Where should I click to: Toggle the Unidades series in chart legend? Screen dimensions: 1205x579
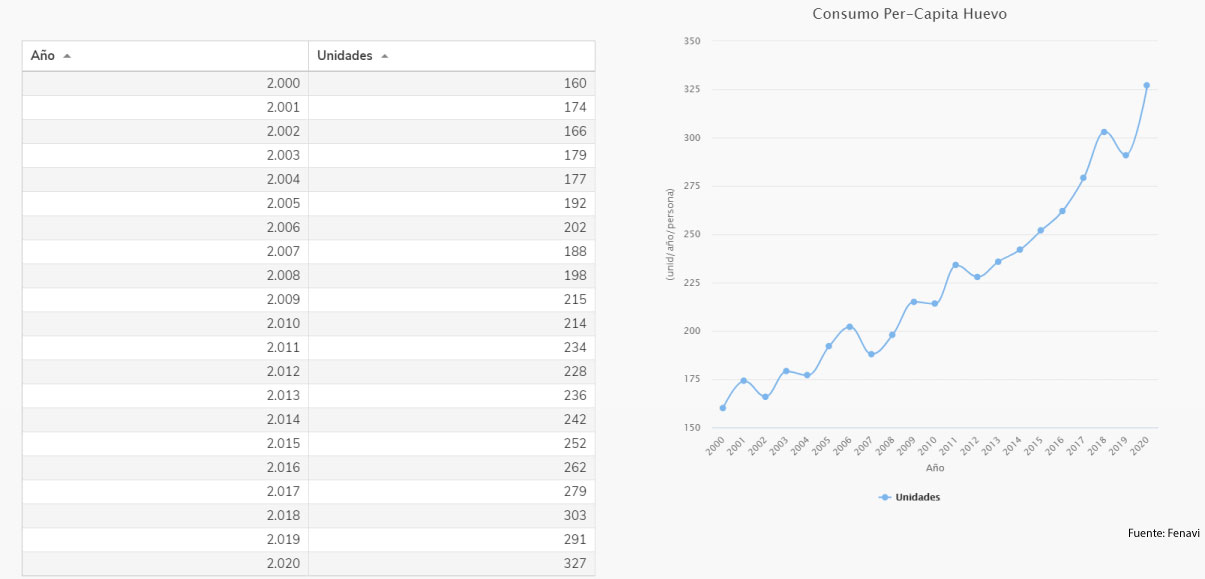click(x=917, y=497)
